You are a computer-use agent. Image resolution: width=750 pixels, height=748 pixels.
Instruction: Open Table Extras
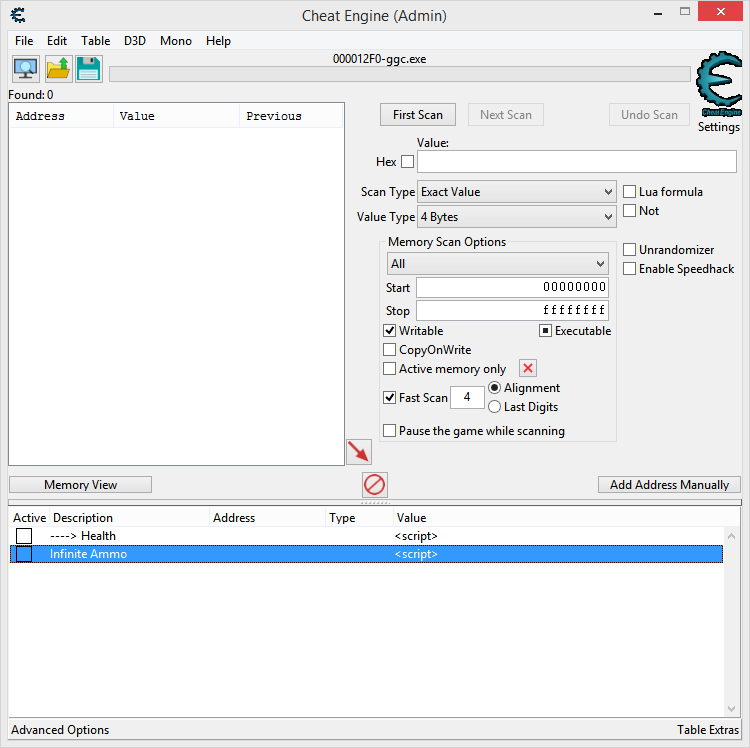pyautogui.click(x=707, y=730)
